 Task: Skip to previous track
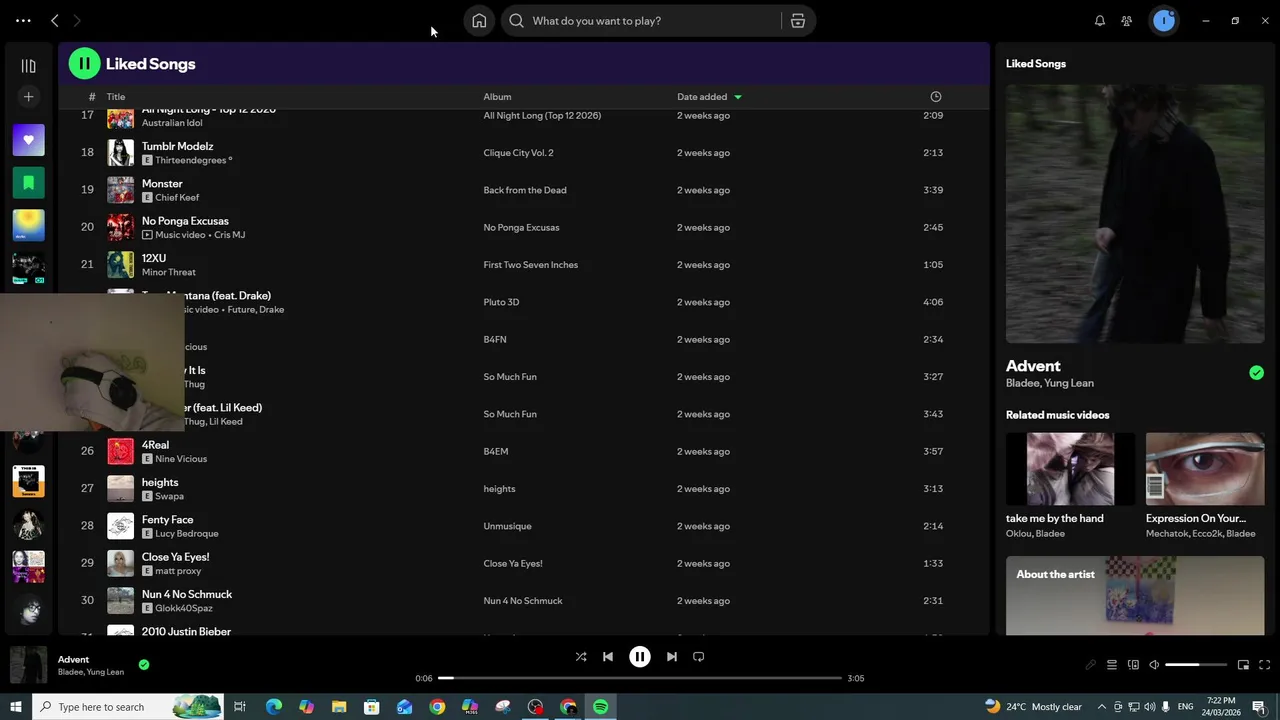click(x=608, y=657)
